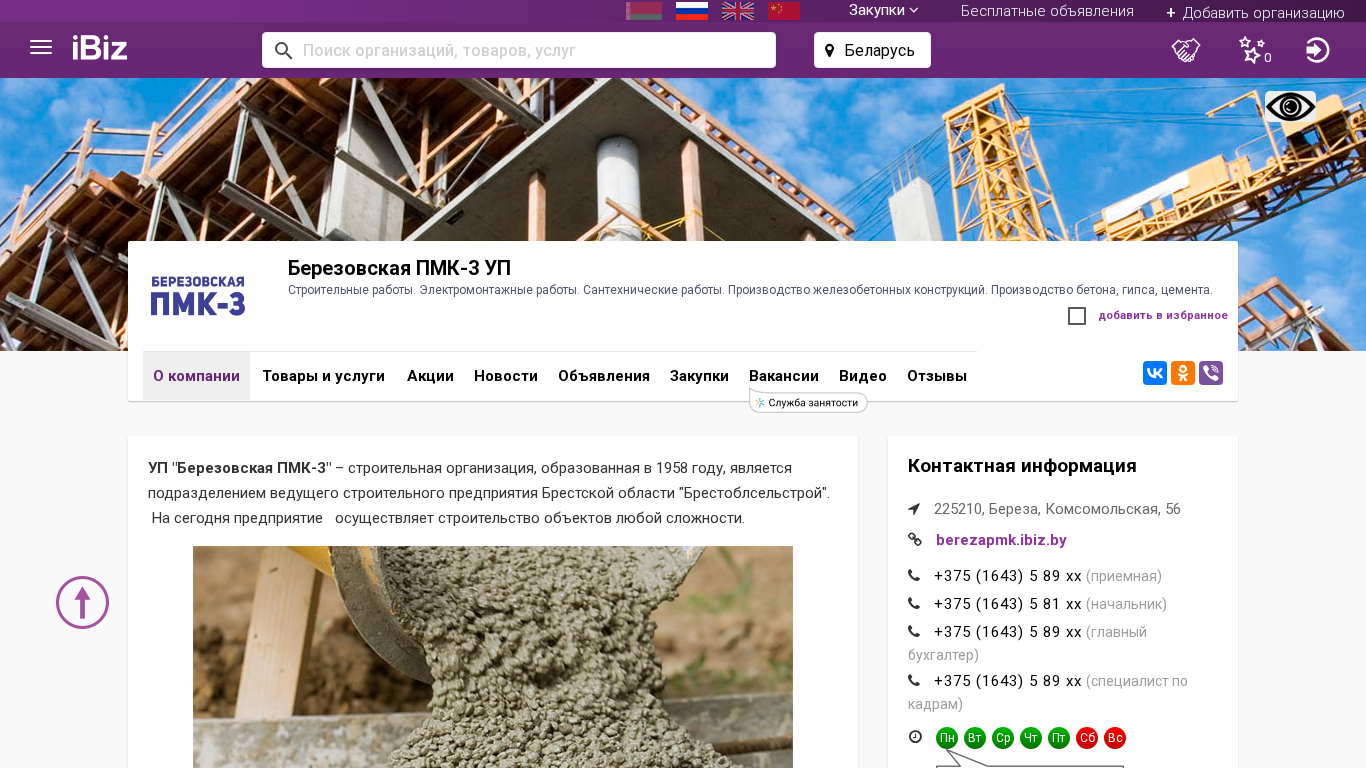Open the Вакансии tab
Screen dimensions: 1366x768
coord(784,376)
